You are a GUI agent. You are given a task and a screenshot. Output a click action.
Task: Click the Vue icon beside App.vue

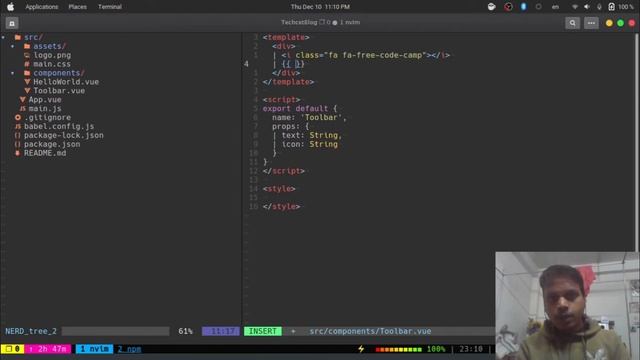tap(22, 100)
